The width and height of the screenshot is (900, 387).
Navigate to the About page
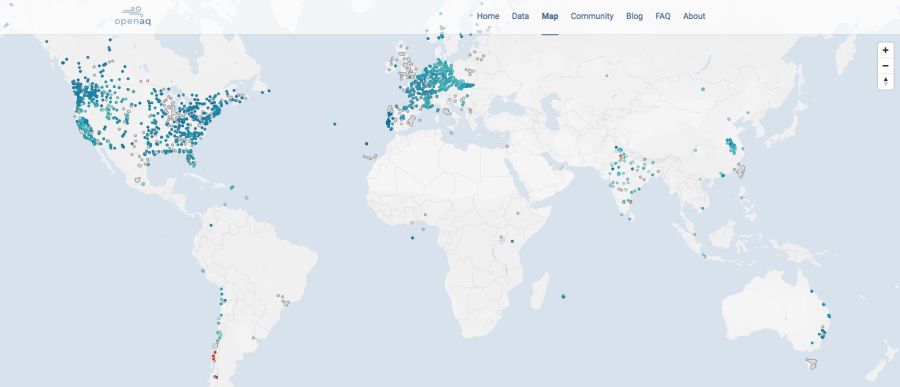click(x=694, y=16)
